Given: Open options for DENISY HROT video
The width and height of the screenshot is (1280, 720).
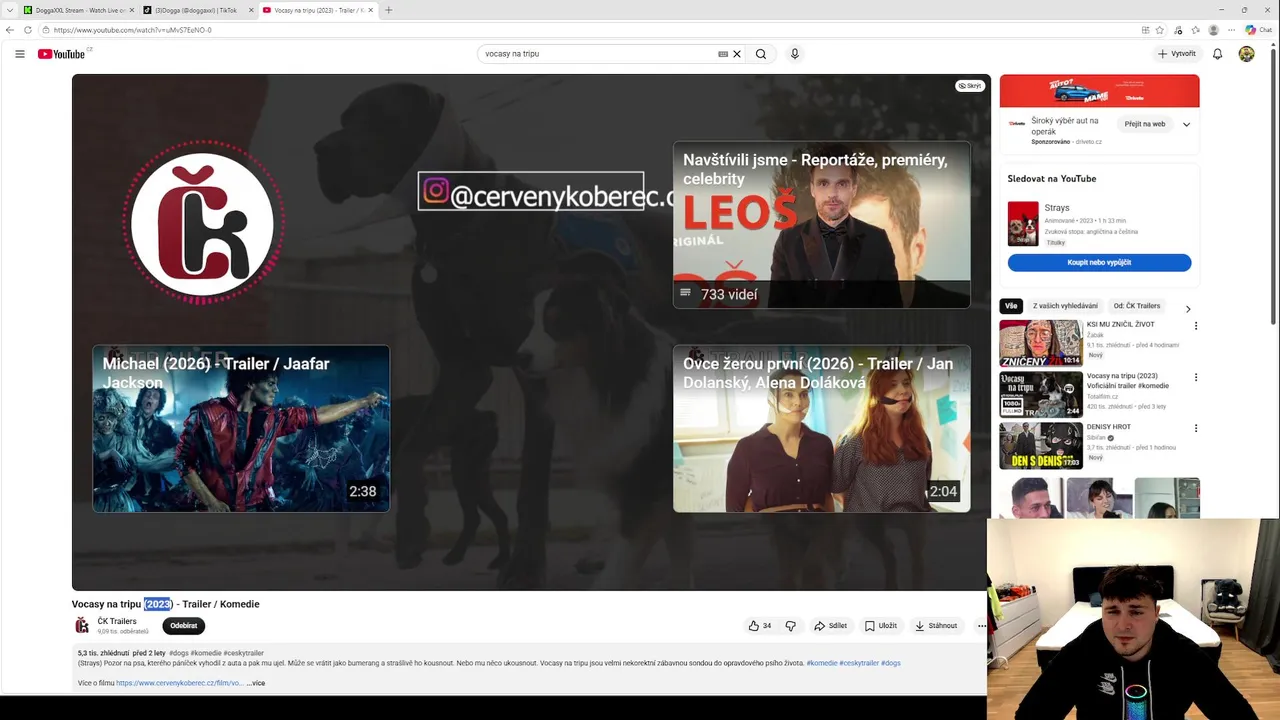Looking at the screenshot, I should click(1195, 428).
